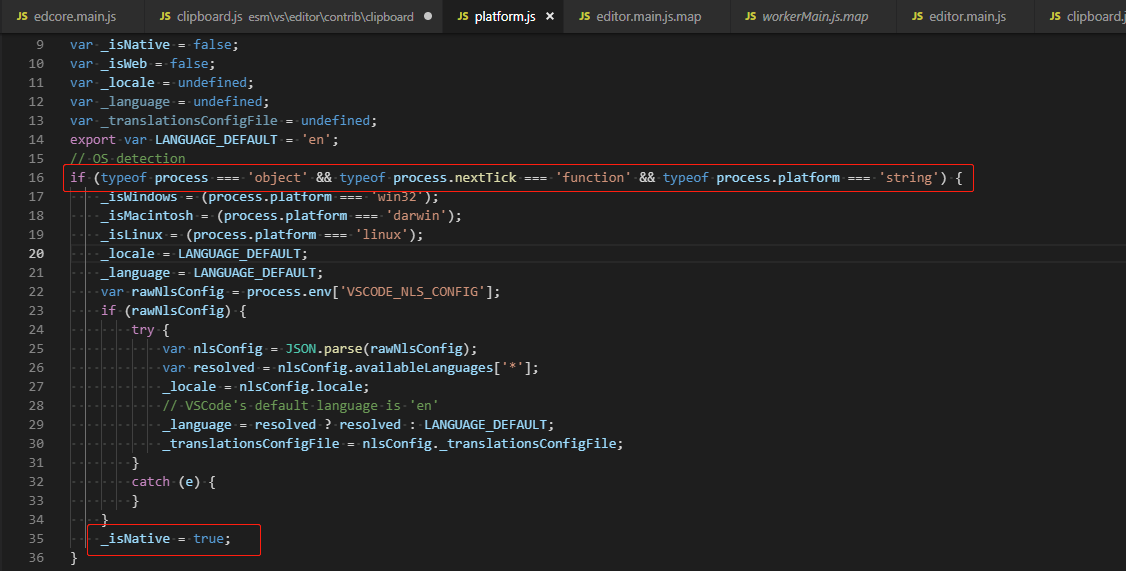The width and height of the screenshot is (1126, 571).
Task: Click JS file icon of edcore.main.js tab
Action: tap(22, 16)
